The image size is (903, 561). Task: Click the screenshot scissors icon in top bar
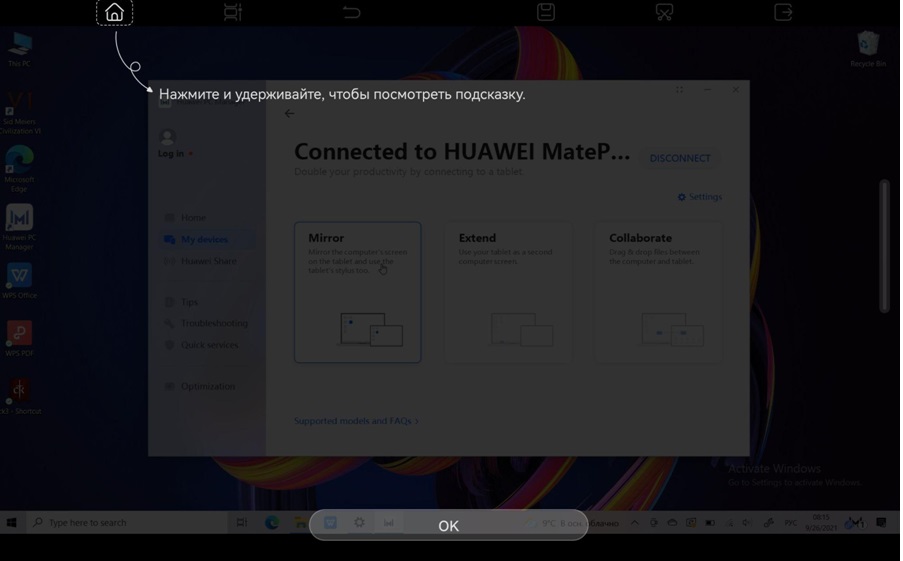[x=664, y=13]
